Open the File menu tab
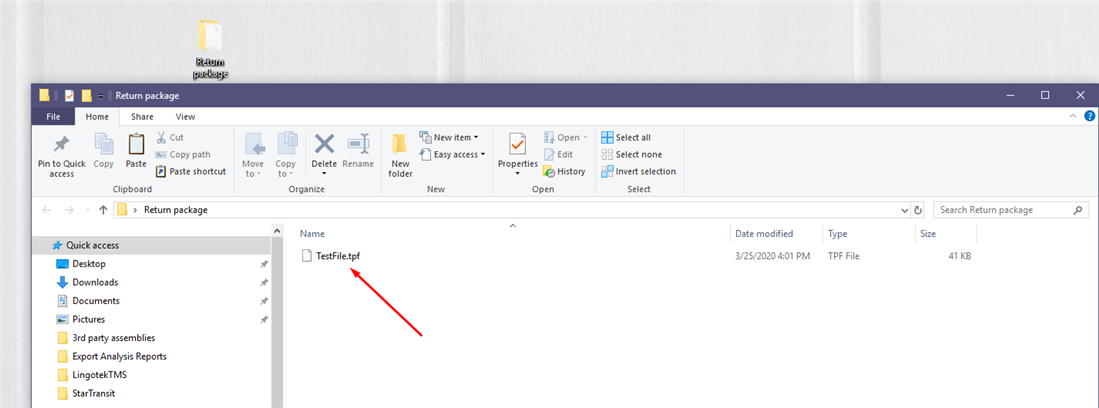The image size is (1099, 408). [53, 117]
